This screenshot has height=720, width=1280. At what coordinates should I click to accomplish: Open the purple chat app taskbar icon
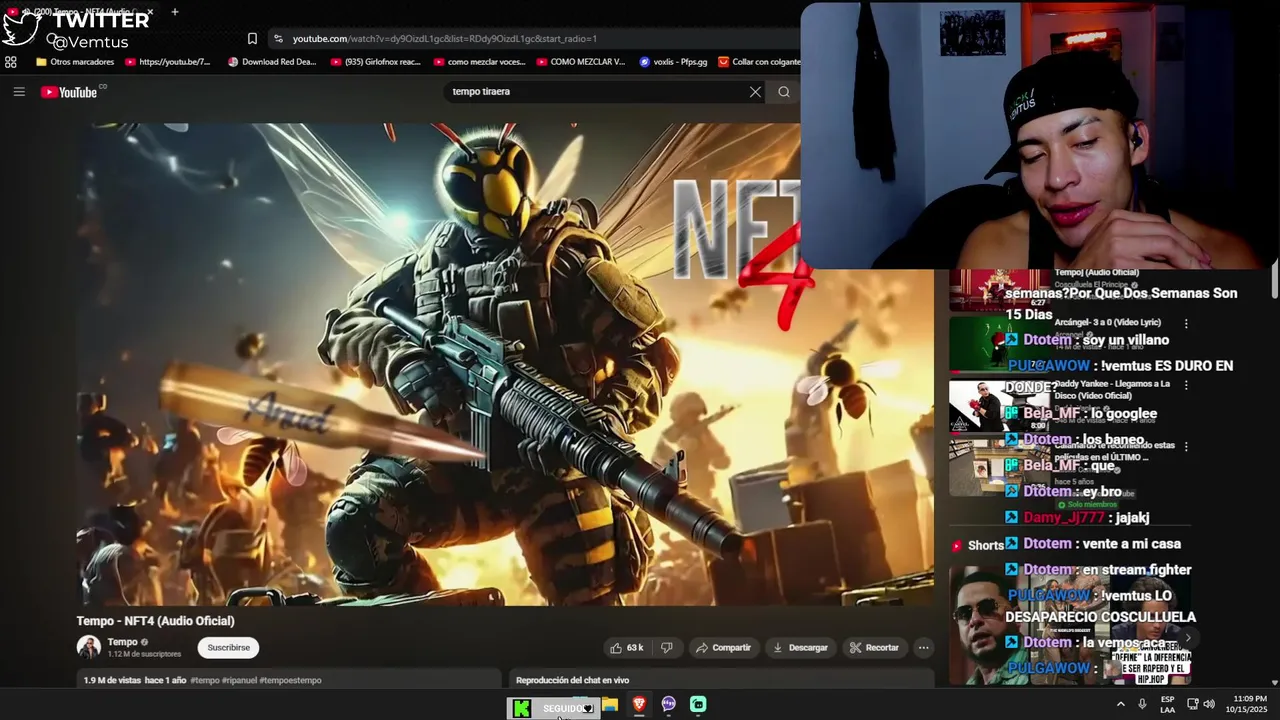click(669, 705)
